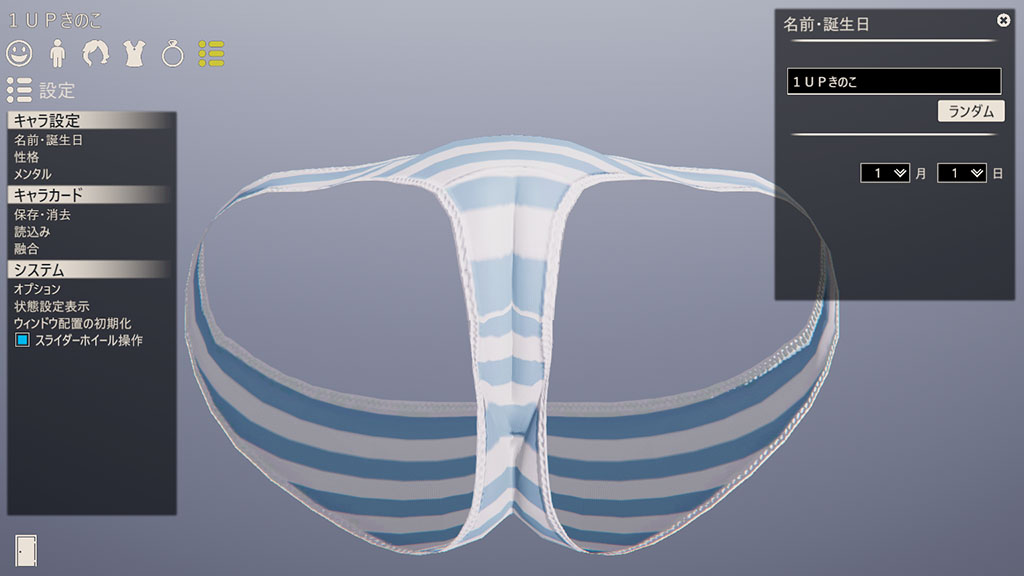This screenshot has width=1024, height=576.
Task: Open the accessories ring icon
Action: coord(173,53)
